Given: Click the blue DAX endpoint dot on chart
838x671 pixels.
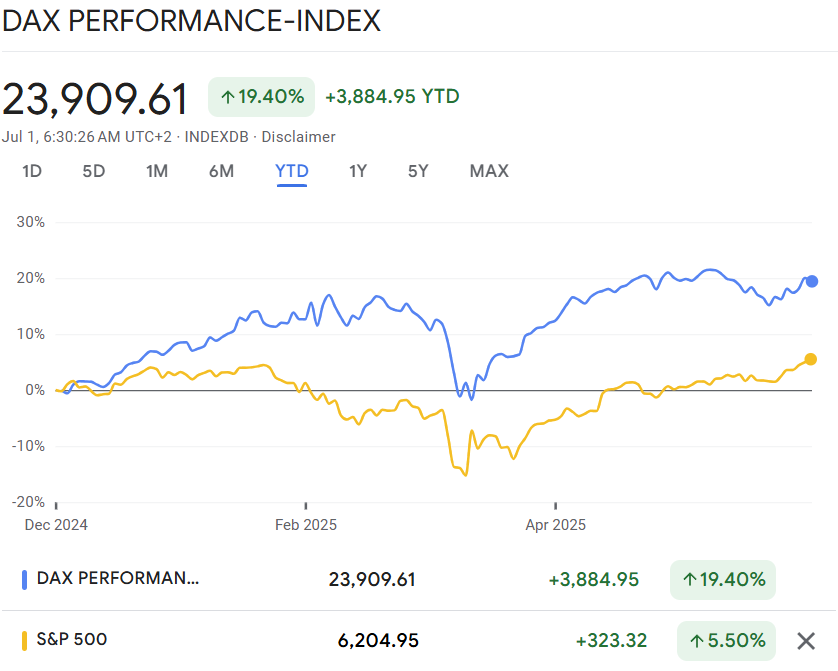Looking at the screenshot, I should pos(812,281).
